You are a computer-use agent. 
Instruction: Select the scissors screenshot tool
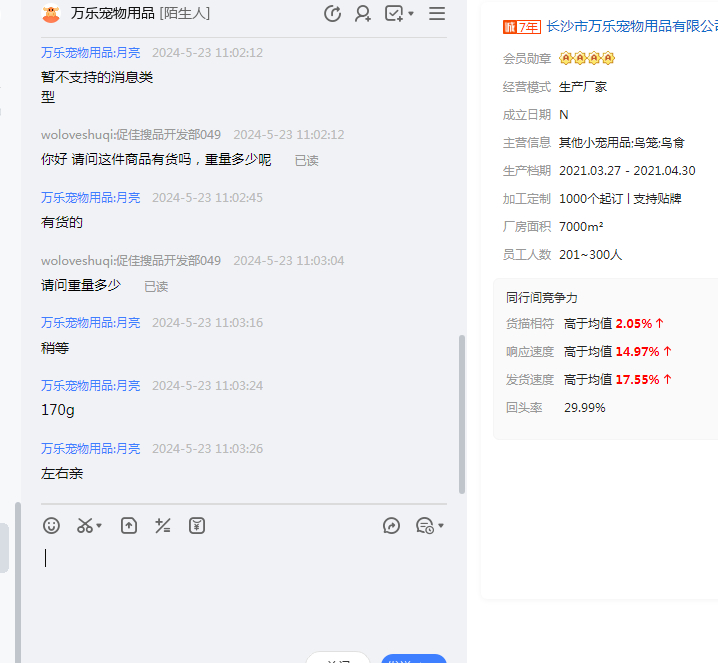click(x=85, y=525)
